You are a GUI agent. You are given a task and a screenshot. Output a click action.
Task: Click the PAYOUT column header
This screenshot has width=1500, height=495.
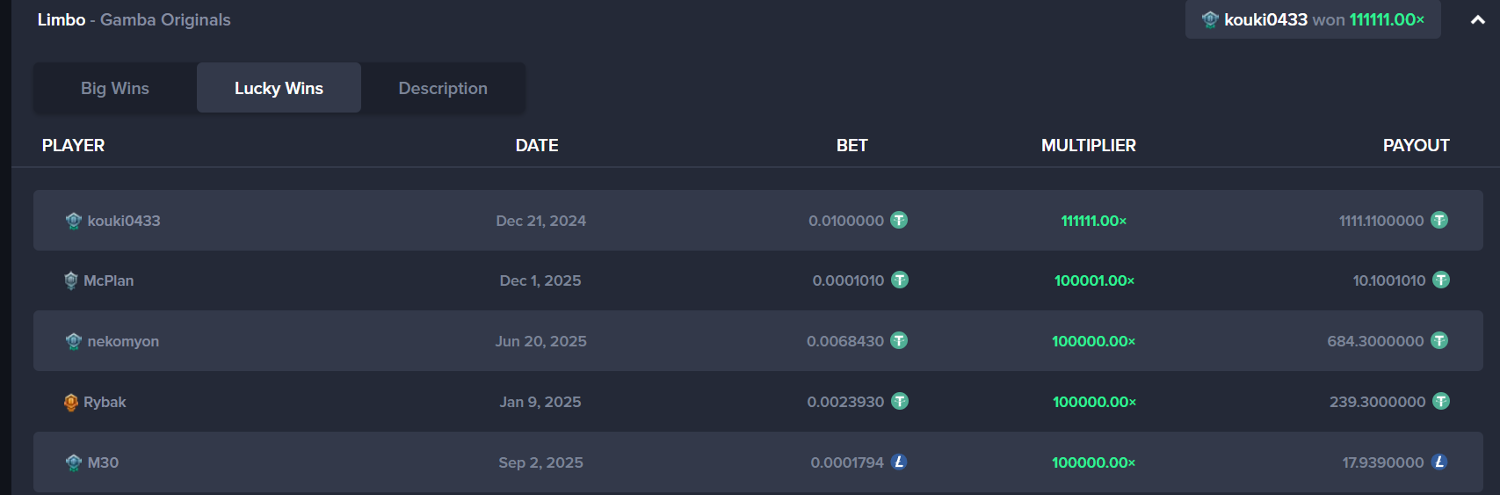click(1416, 146)
